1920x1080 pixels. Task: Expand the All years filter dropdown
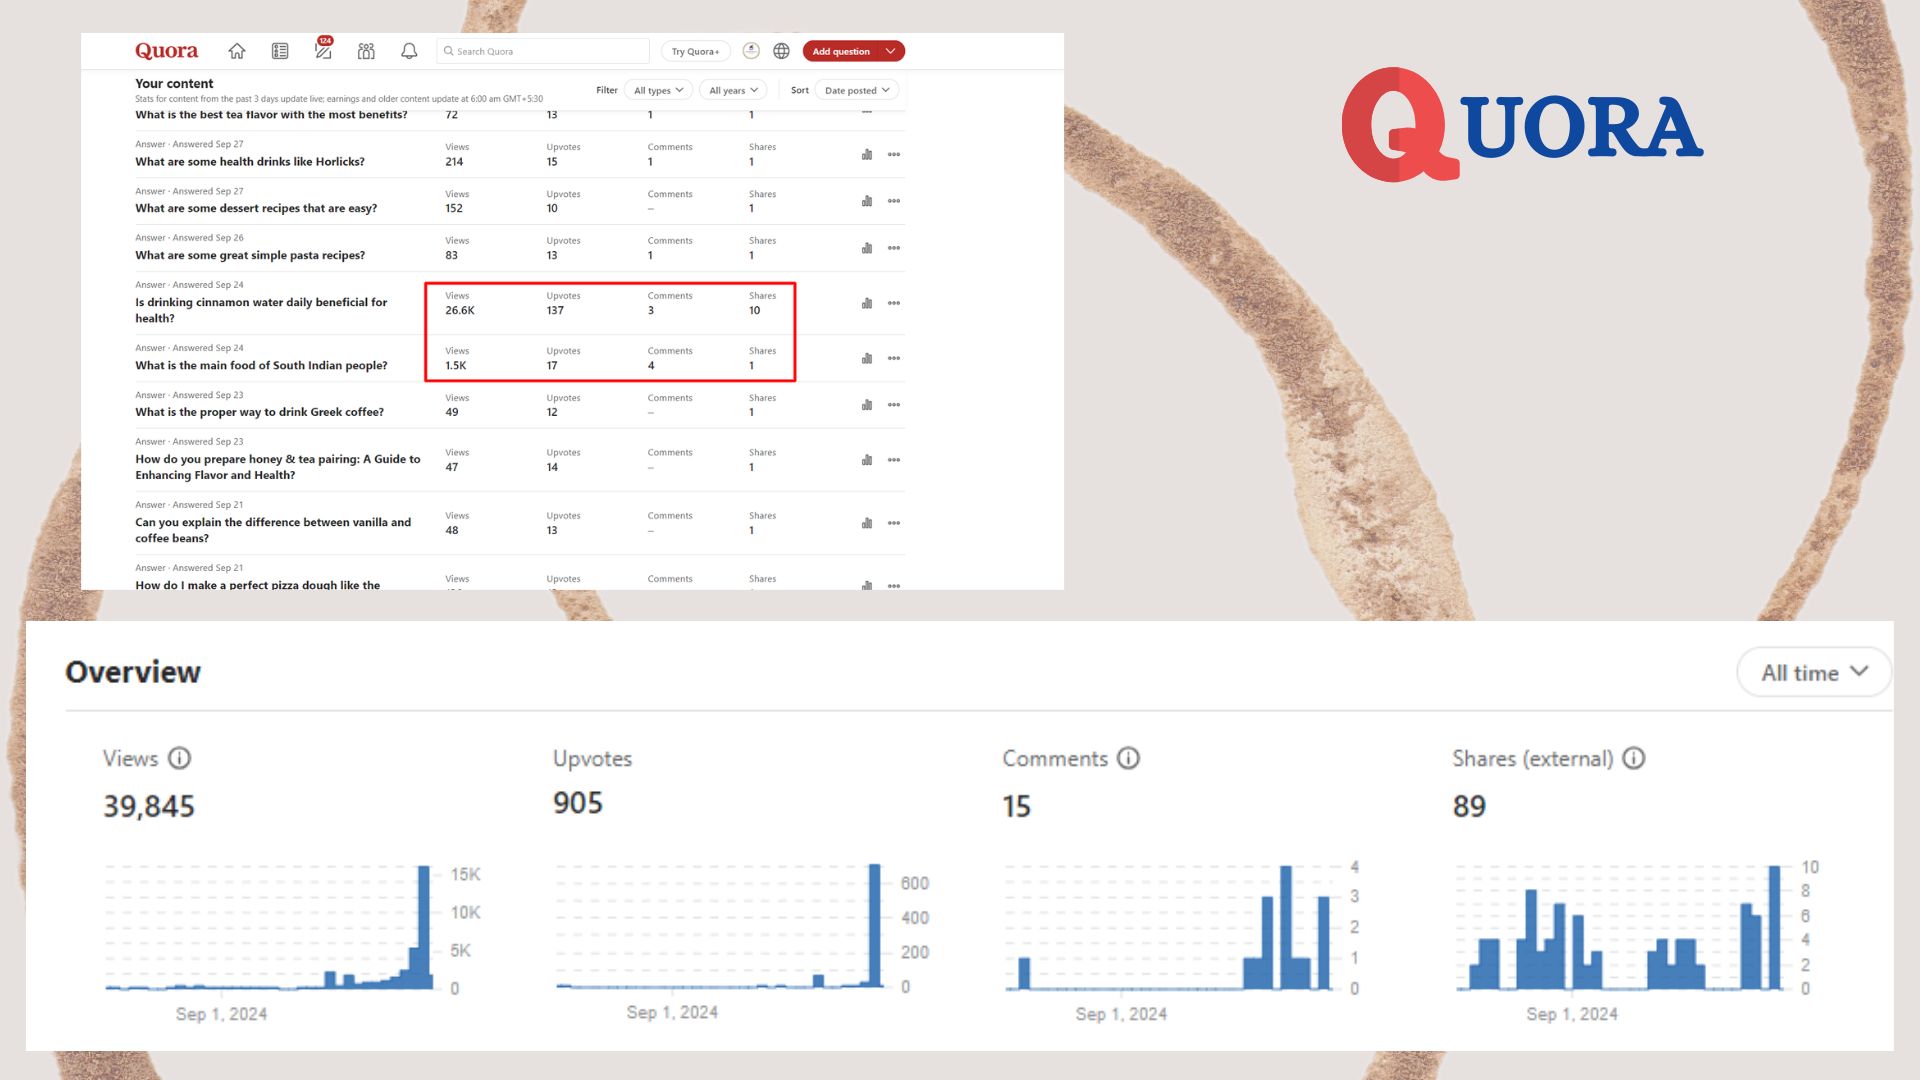[x=733, y=90]
